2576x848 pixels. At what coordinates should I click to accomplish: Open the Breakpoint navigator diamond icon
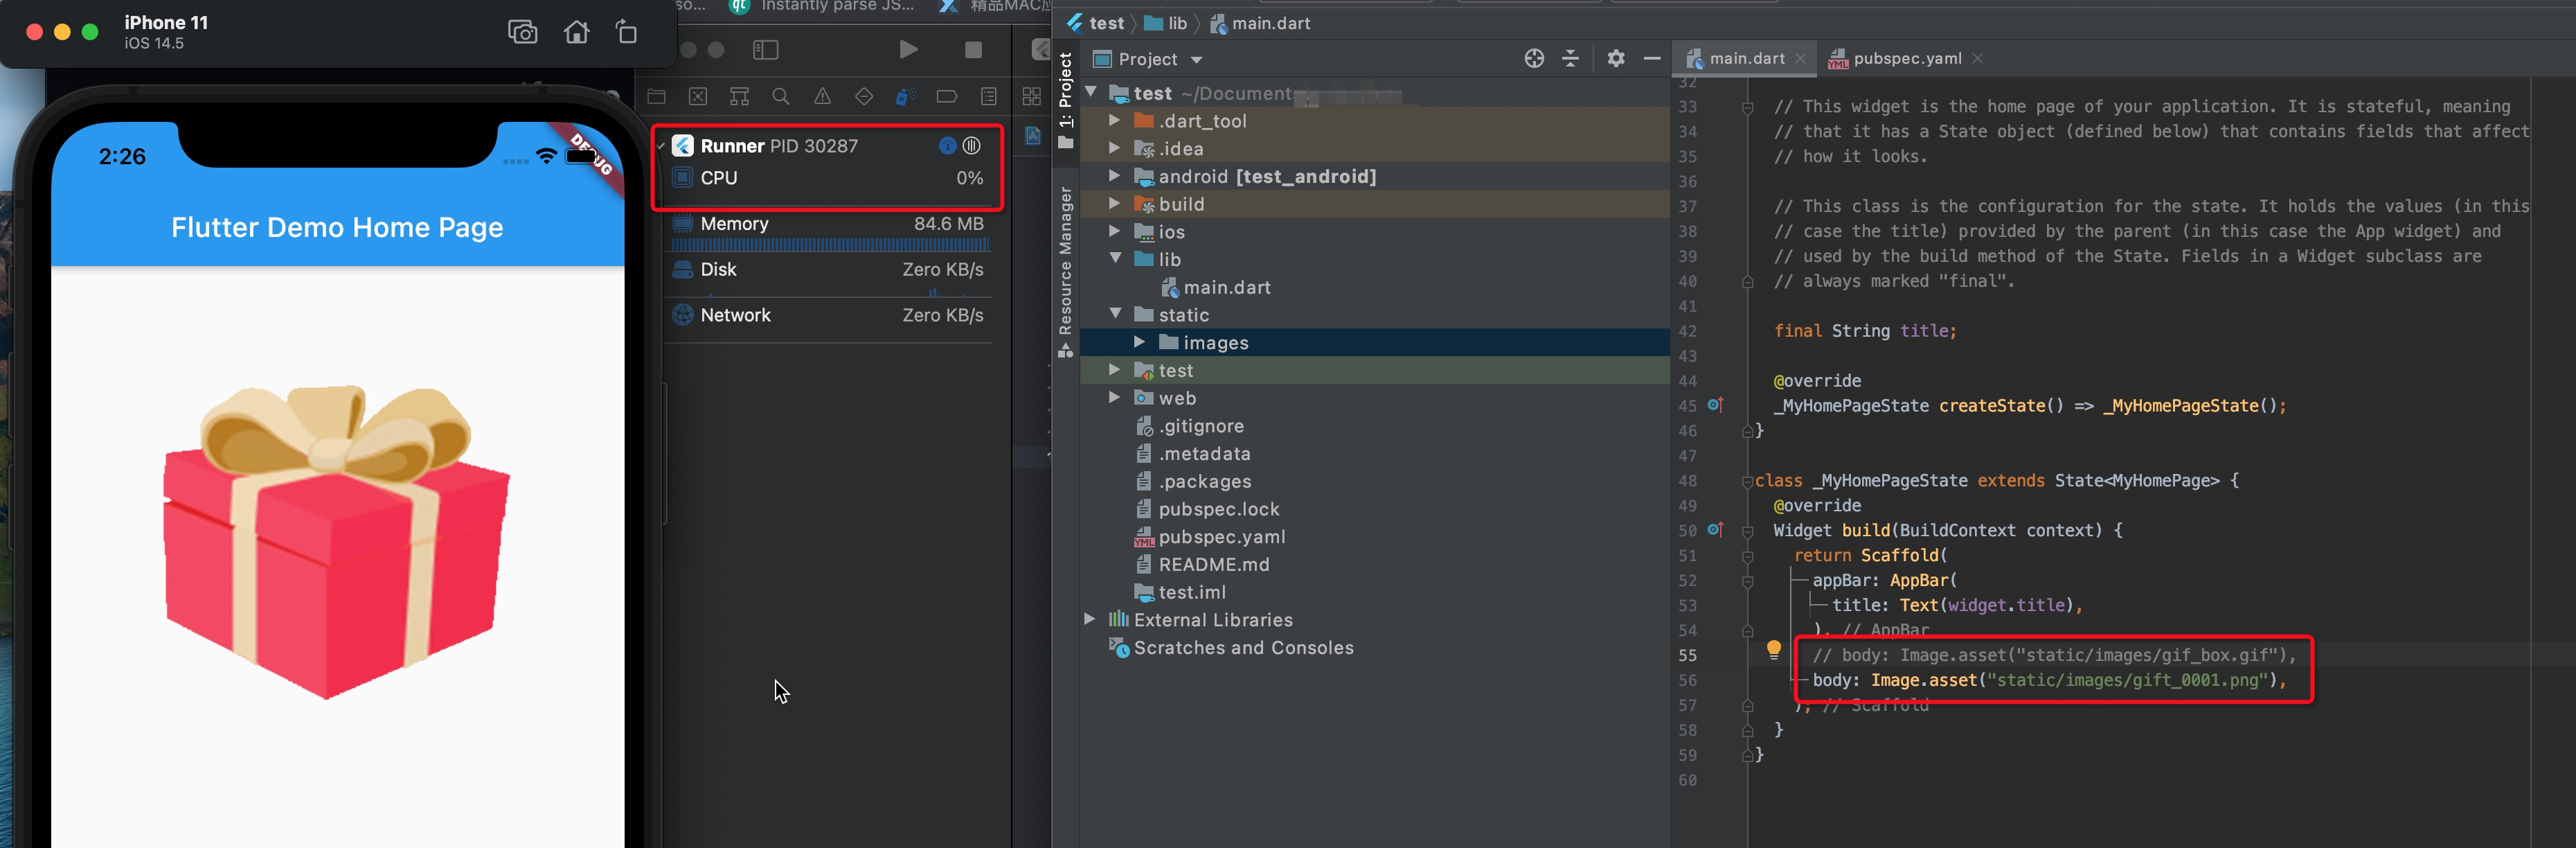tap(863, 96)
